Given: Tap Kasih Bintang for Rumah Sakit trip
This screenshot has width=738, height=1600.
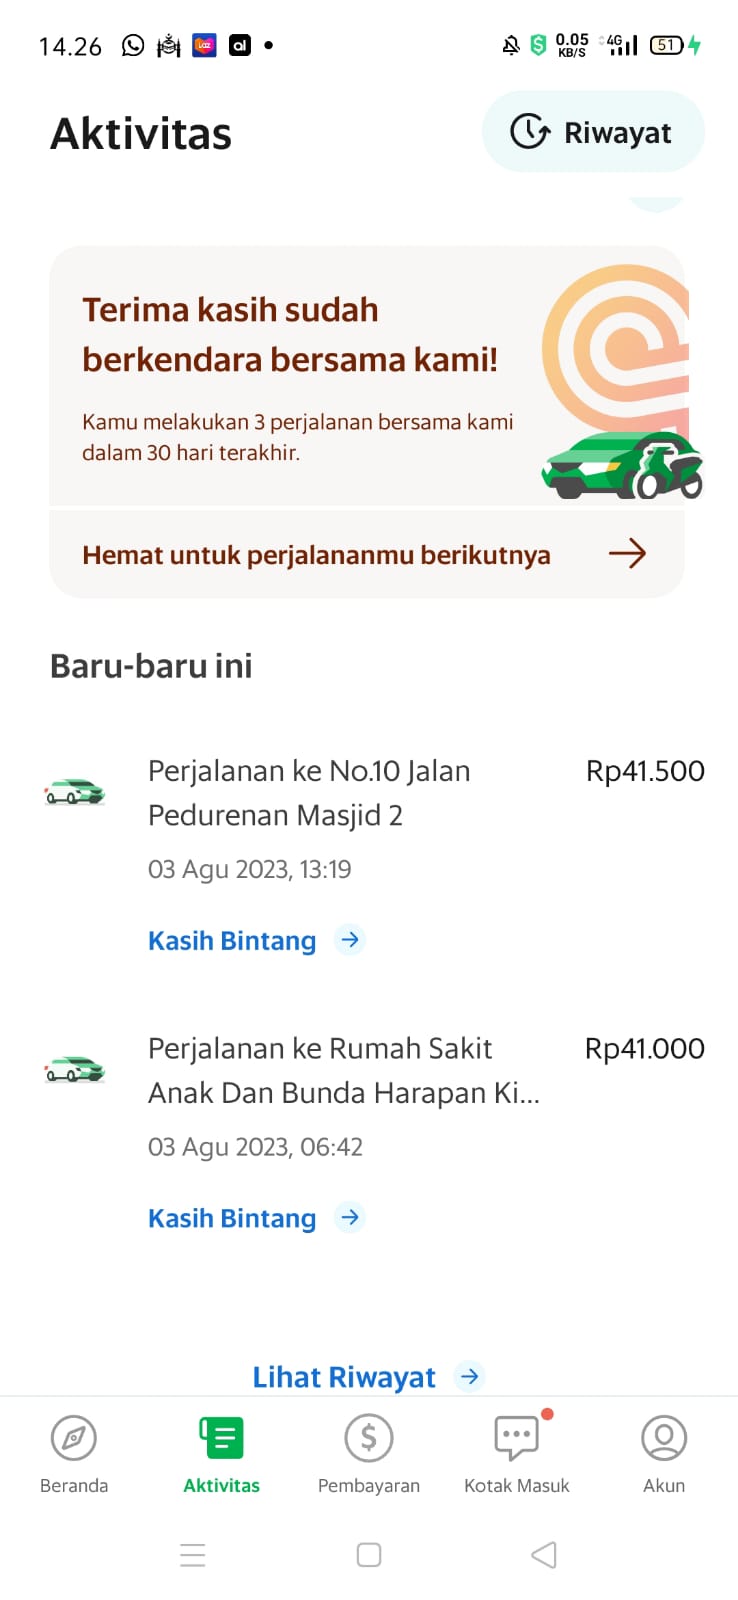Looking at the screenshot, I should tap(232, 1218).
